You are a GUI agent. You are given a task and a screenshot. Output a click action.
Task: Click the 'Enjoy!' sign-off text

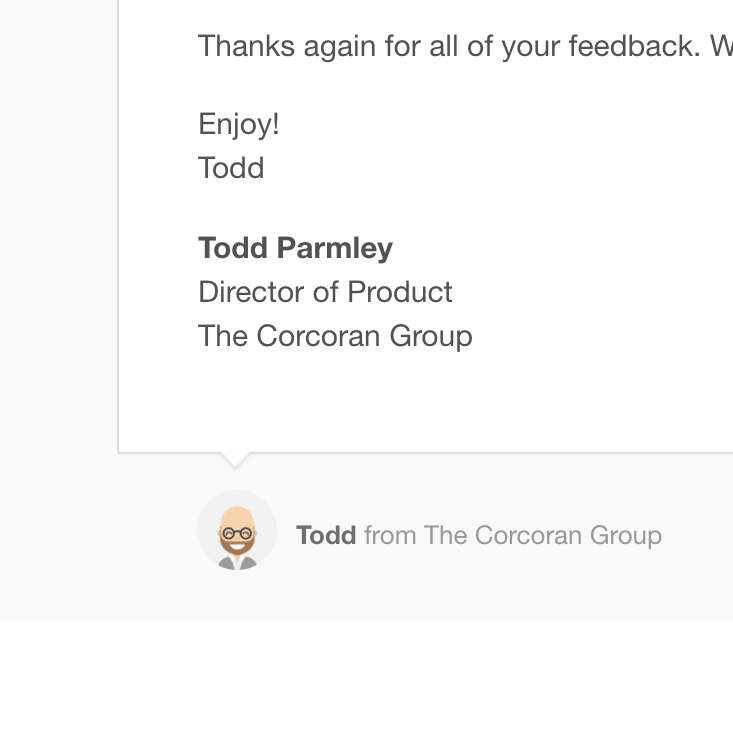[x=239, y=124]
